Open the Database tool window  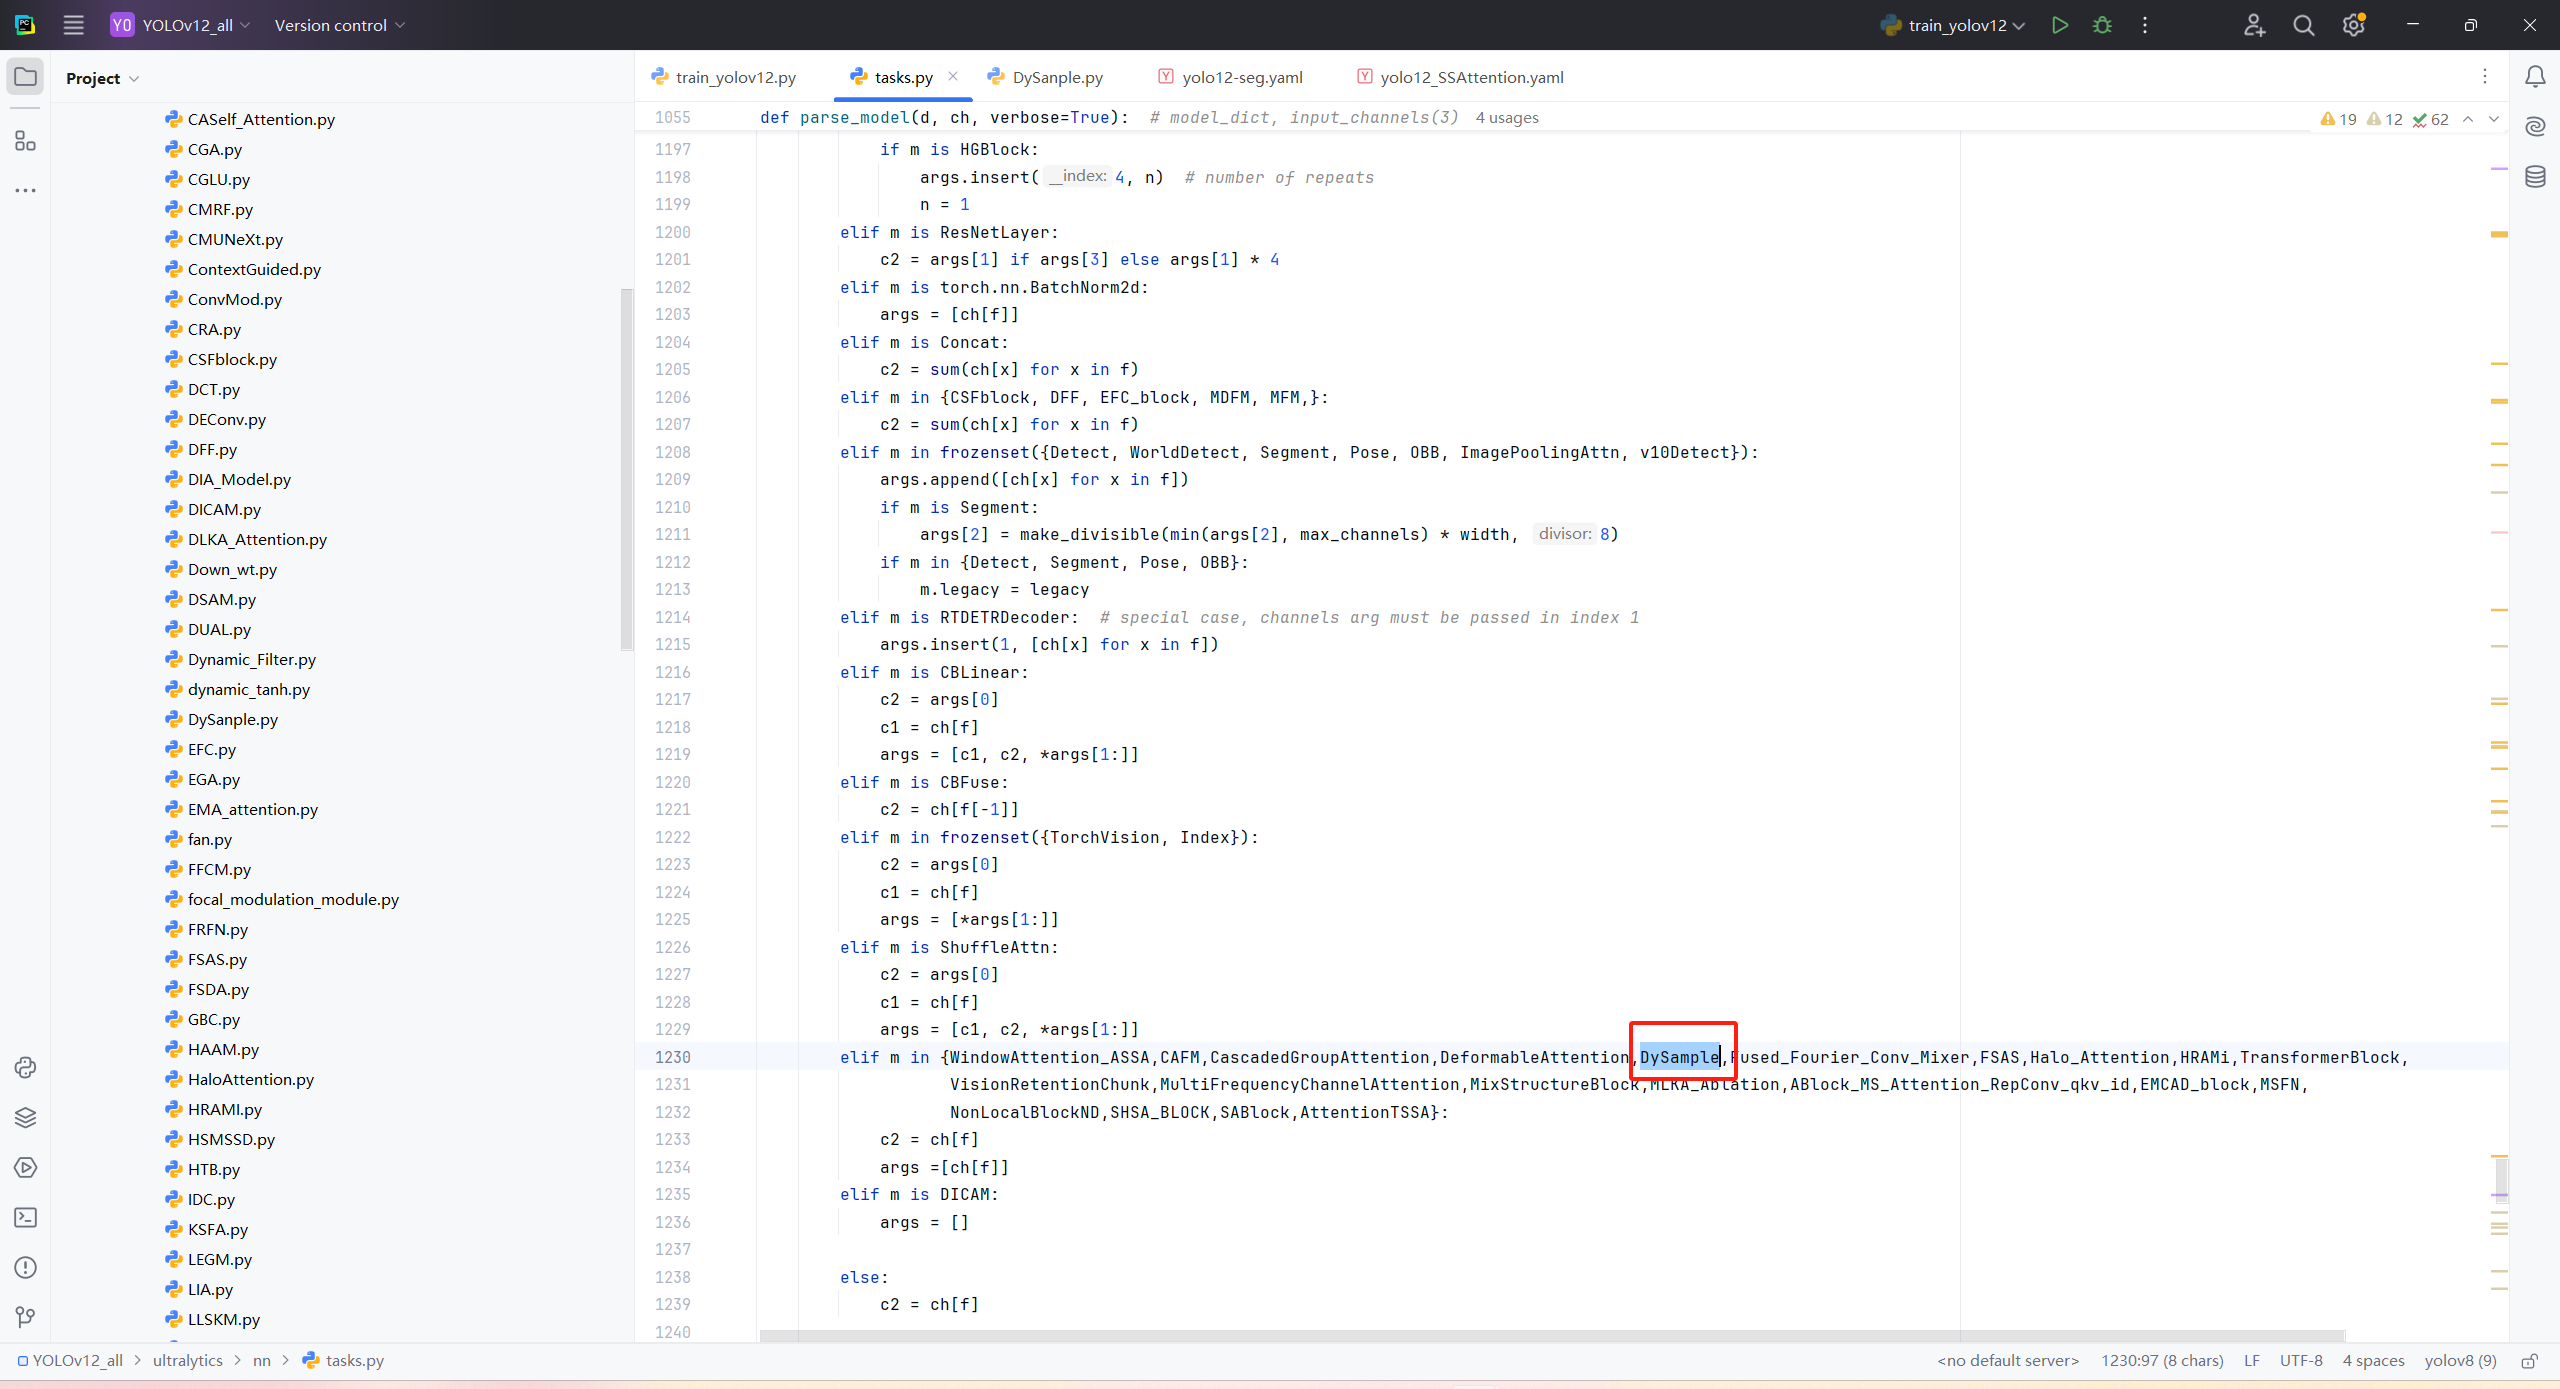[2535, 177]
